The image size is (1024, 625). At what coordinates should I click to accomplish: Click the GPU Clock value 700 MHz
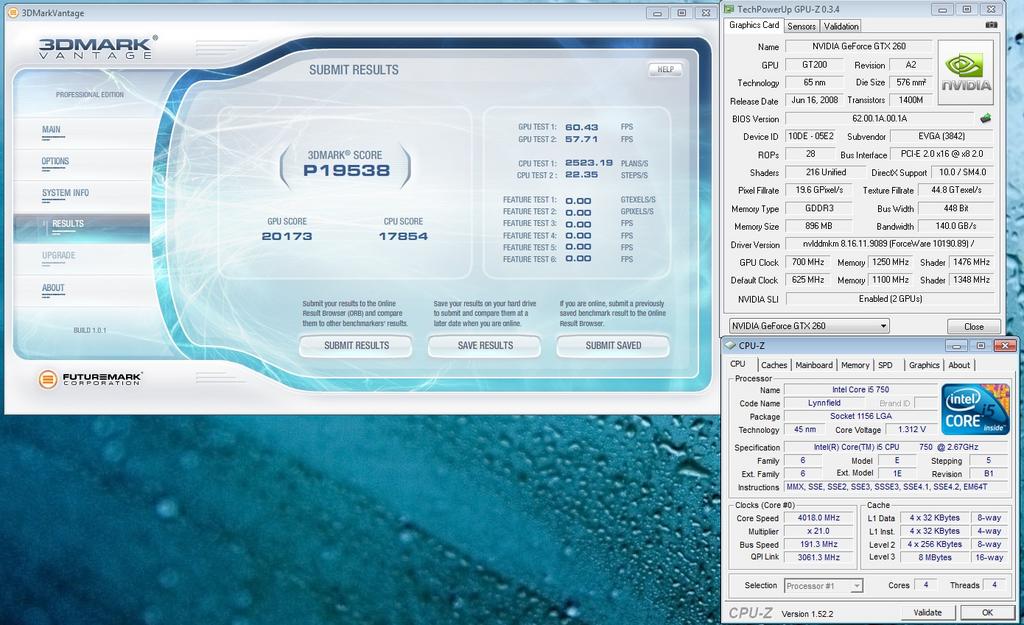click(x=808, y=262)
